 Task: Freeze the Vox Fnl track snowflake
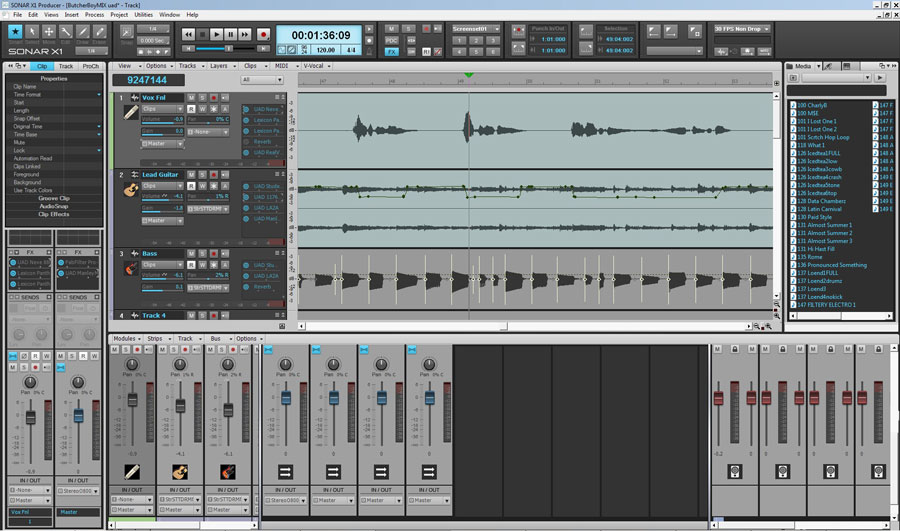point(214,108)
